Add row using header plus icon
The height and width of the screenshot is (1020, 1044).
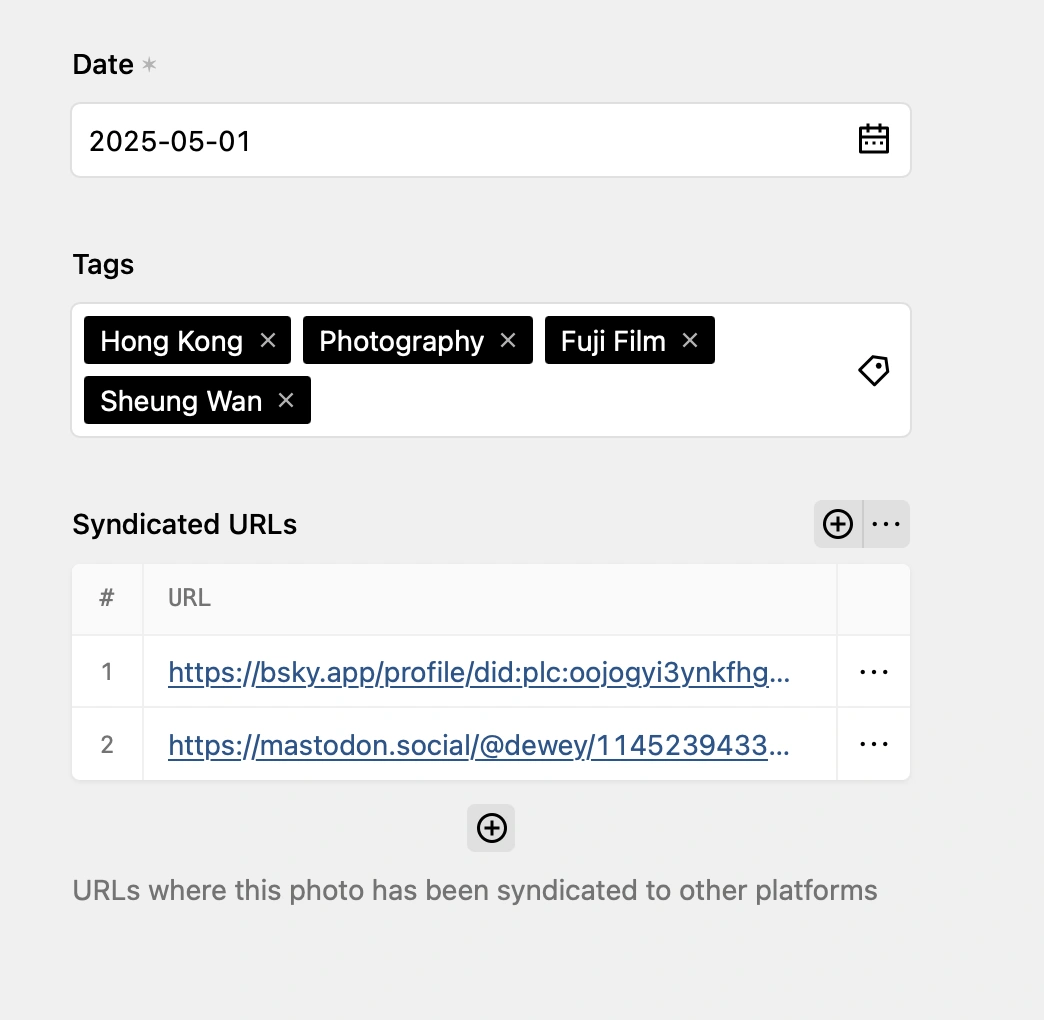(x=838, y=524)
